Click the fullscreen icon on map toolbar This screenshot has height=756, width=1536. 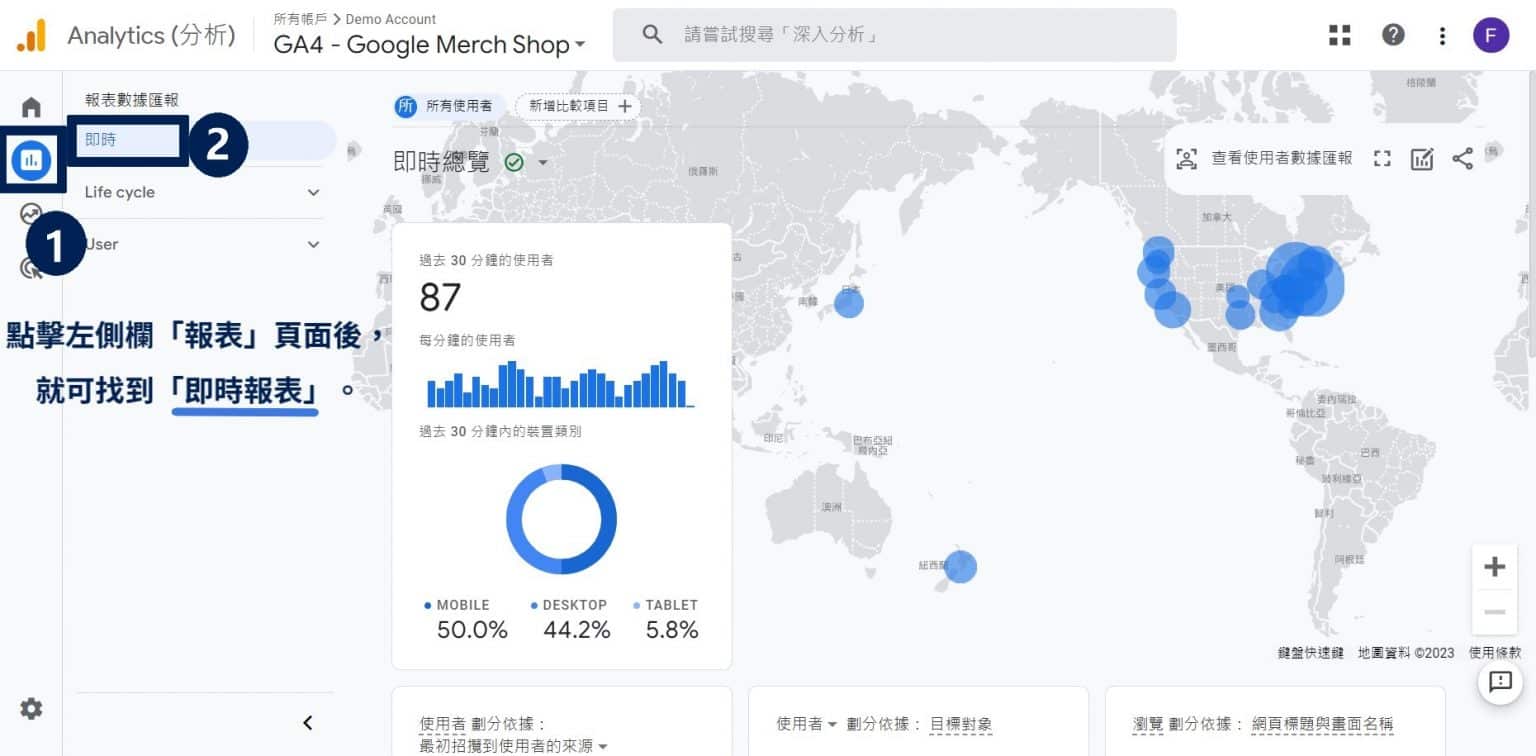(1382, 158)
